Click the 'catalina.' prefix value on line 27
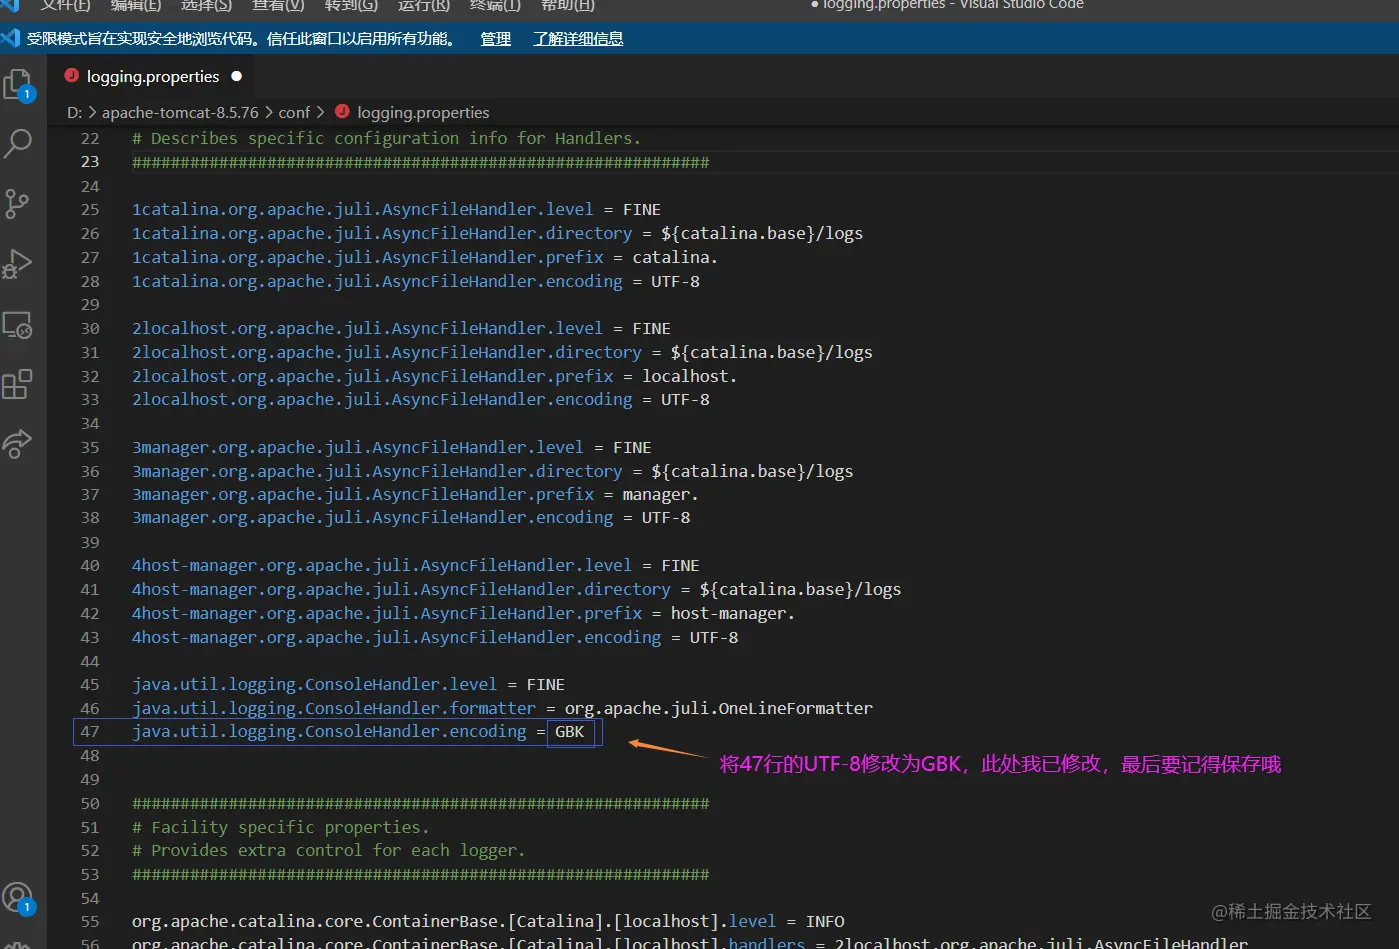1399x949 pixels. coord(675,258)
